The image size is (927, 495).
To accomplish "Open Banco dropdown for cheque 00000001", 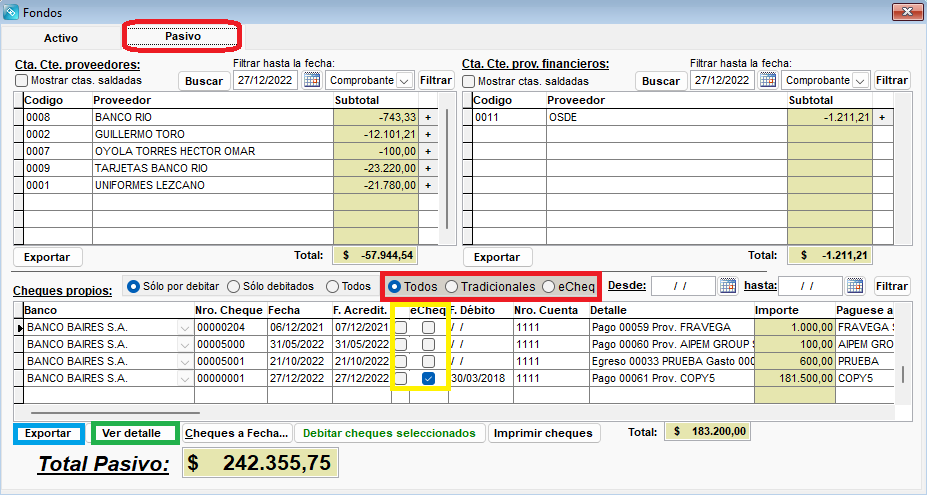I will [185, 378].
